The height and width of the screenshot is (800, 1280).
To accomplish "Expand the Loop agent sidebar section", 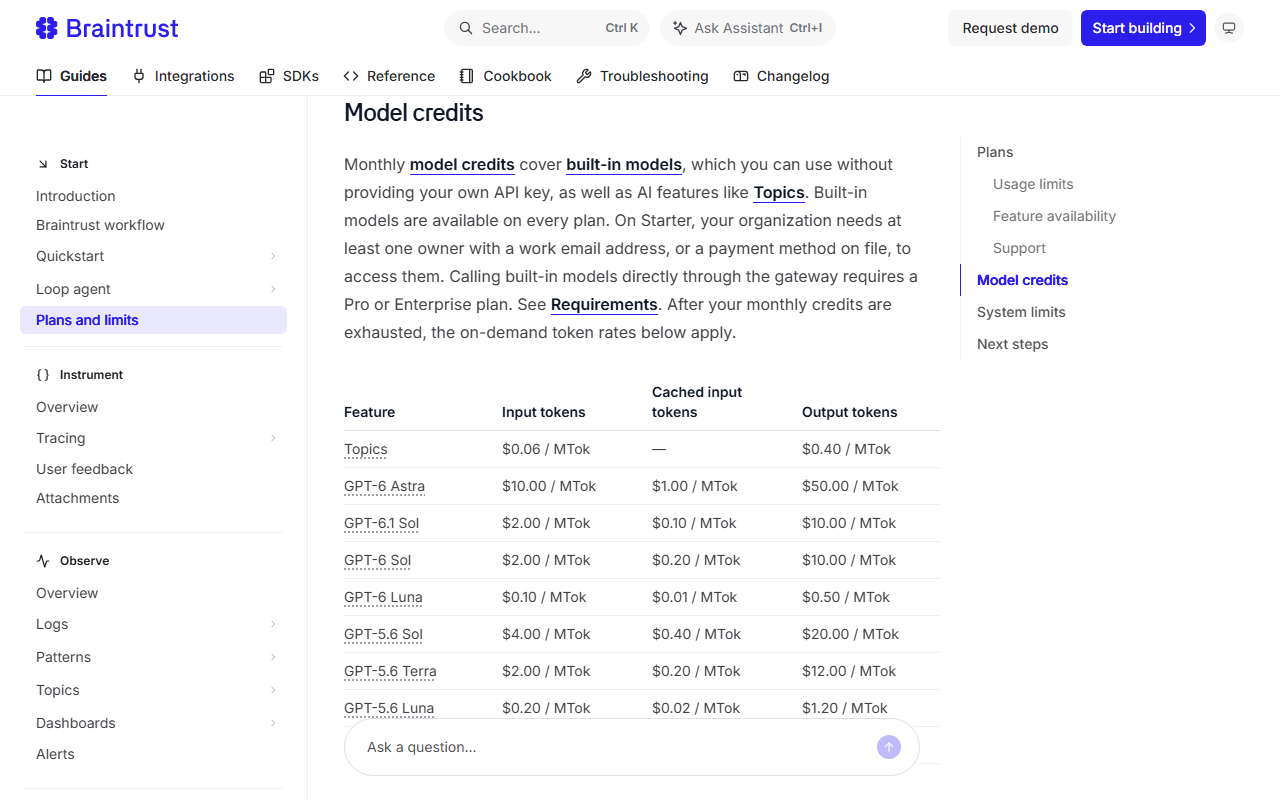I will tap(273, 289).
